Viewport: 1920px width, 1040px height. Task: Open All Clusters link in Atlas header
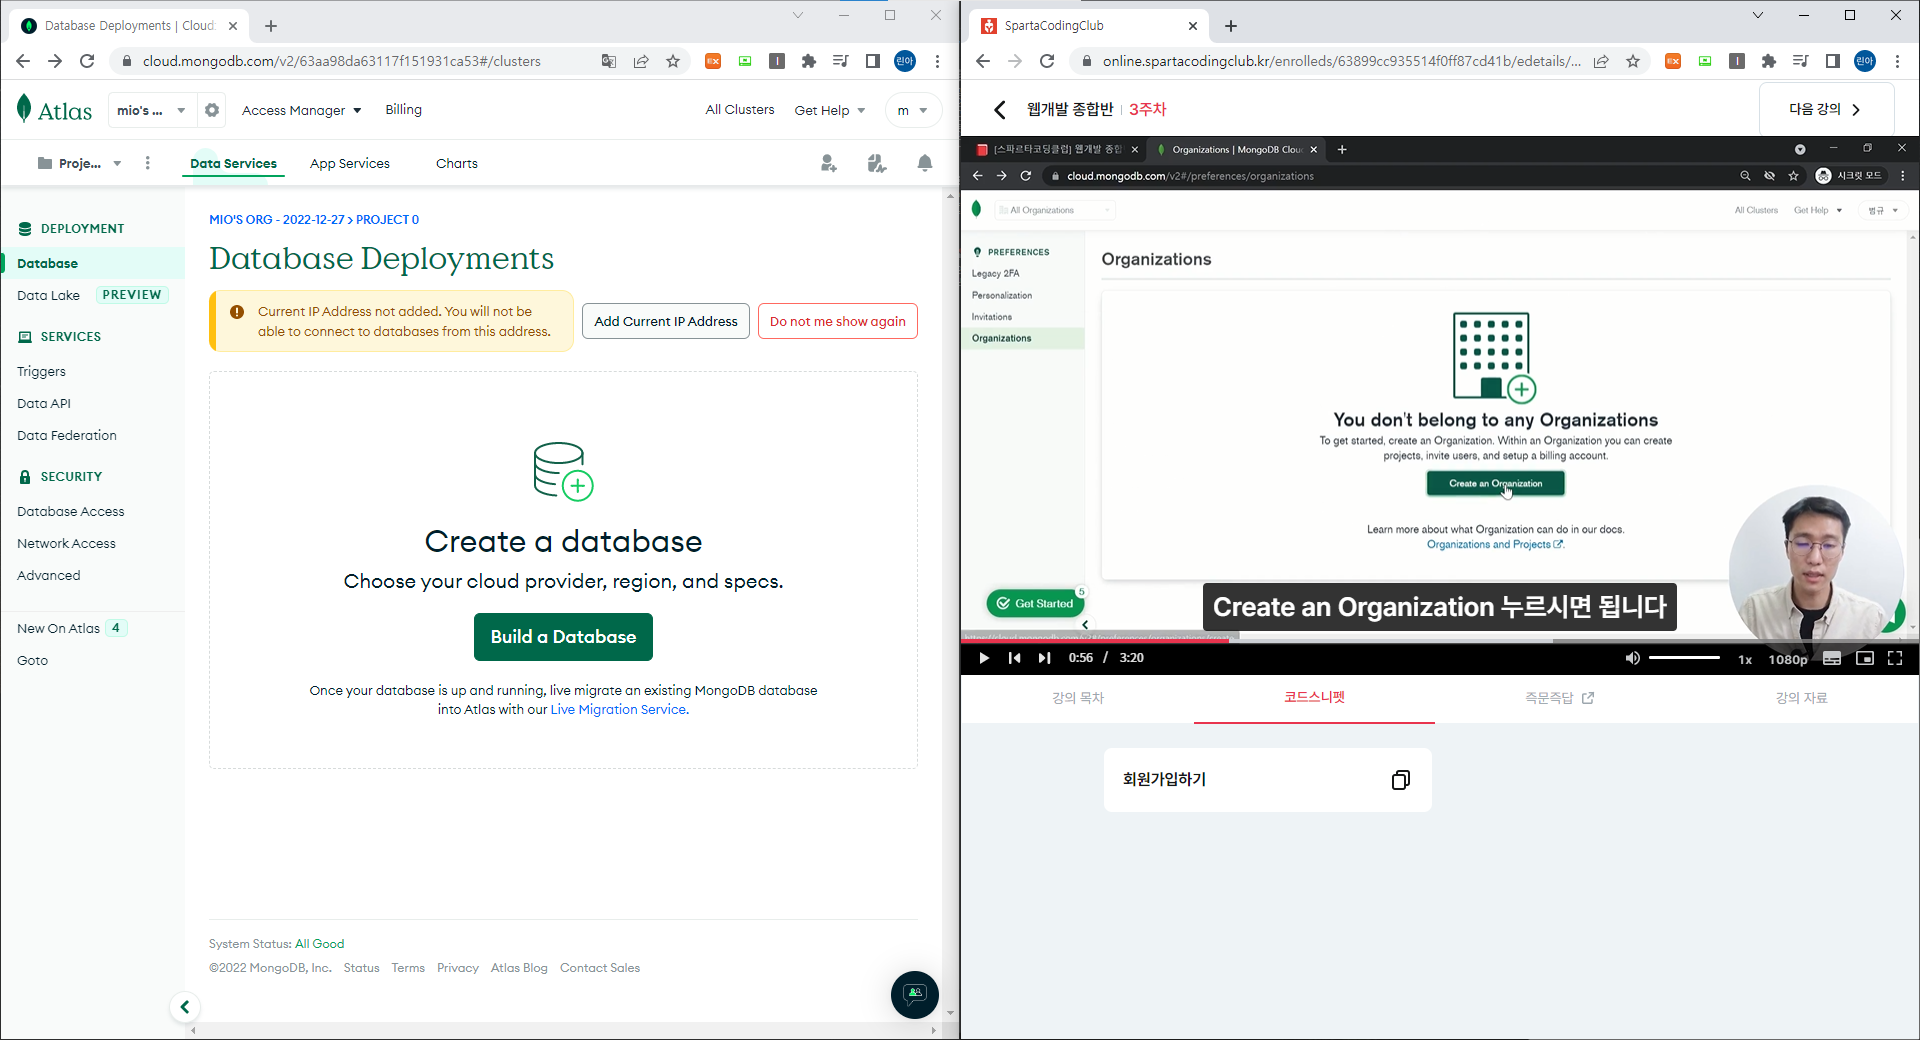tap(740, 110)
